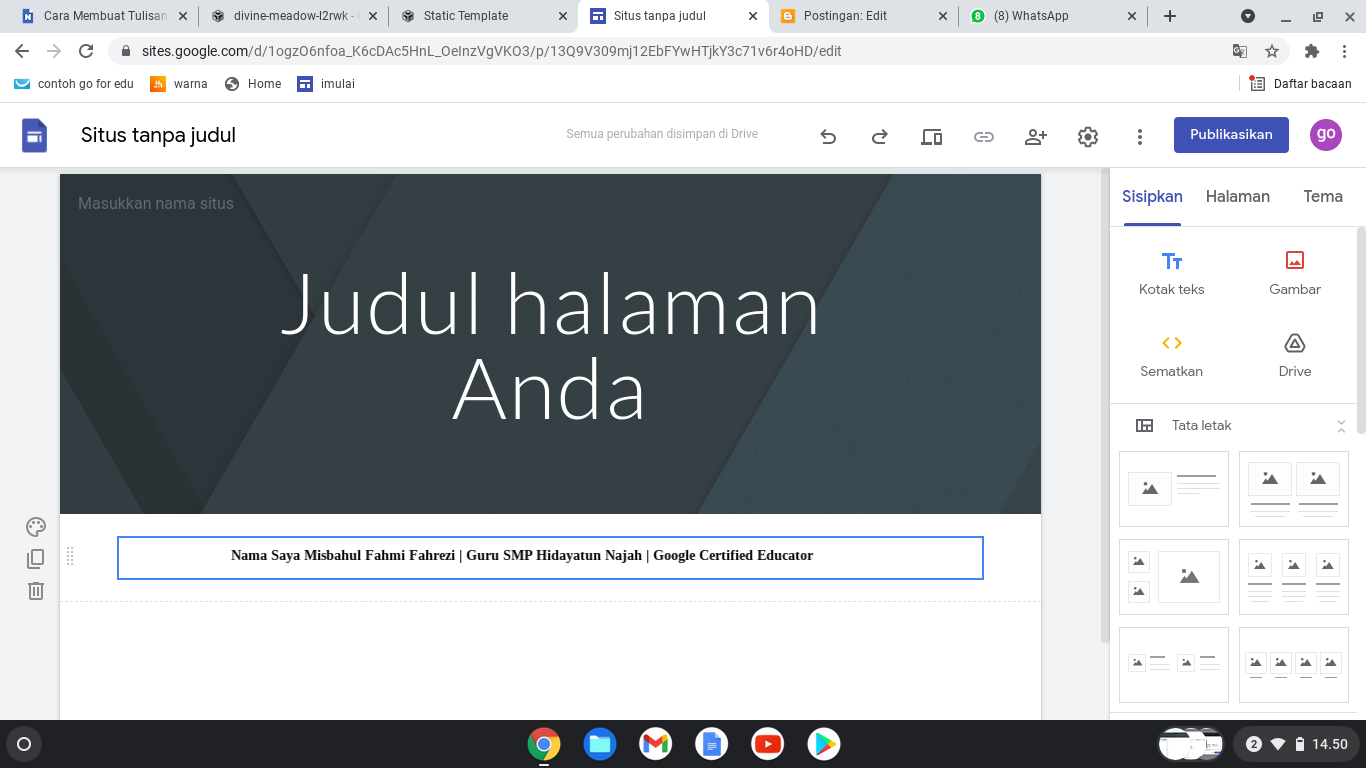The image size is (1366, 768).
Task: Share site with other people
Action: [x=1036, y=137]
